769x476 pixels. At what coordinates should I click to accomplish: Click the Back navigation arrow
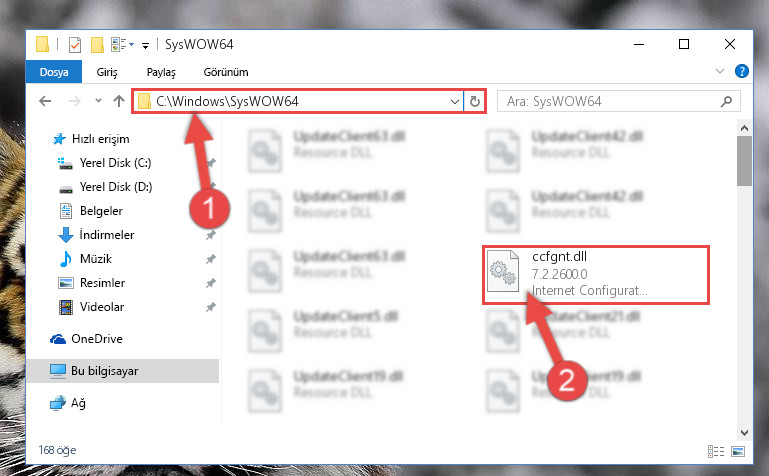click(45, 101)
